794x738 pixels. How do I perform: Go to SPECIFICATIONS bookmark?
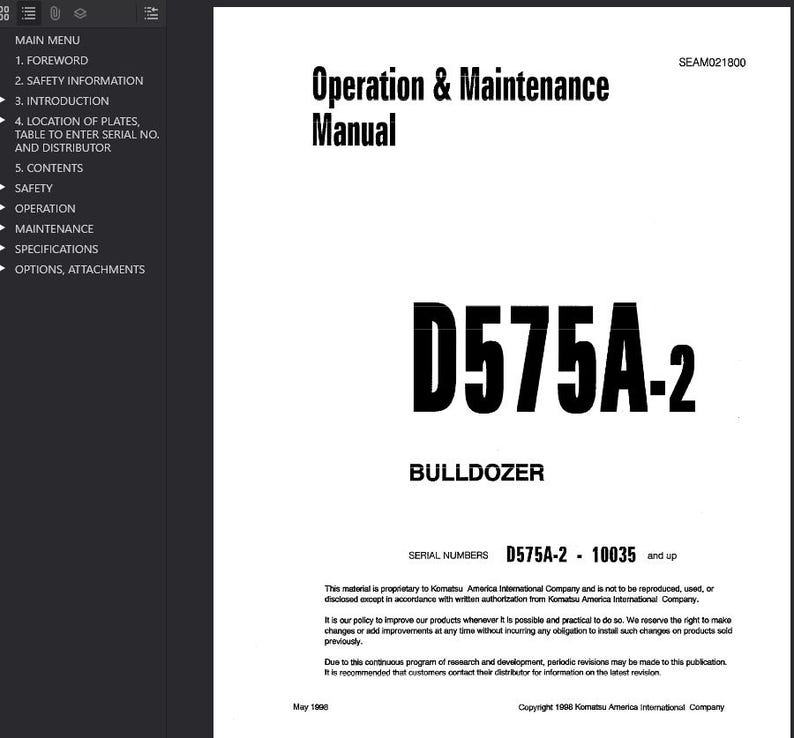(x=56, y=249)
